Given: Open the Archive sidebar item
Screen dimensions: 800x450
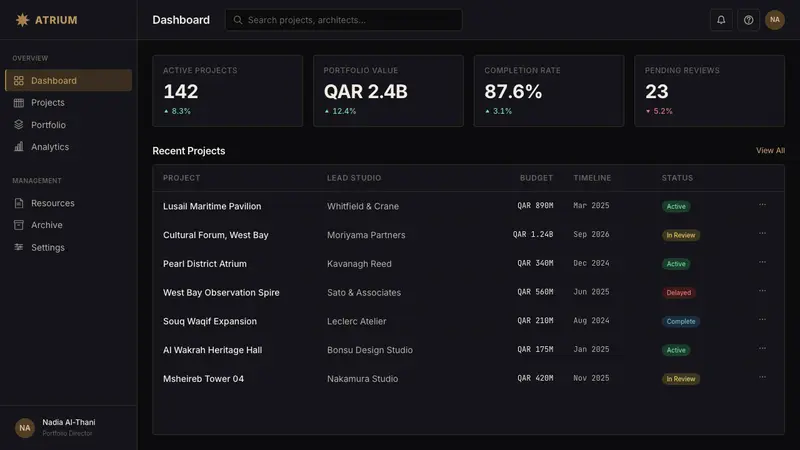Looking at the screenshot, I should 68,225.
